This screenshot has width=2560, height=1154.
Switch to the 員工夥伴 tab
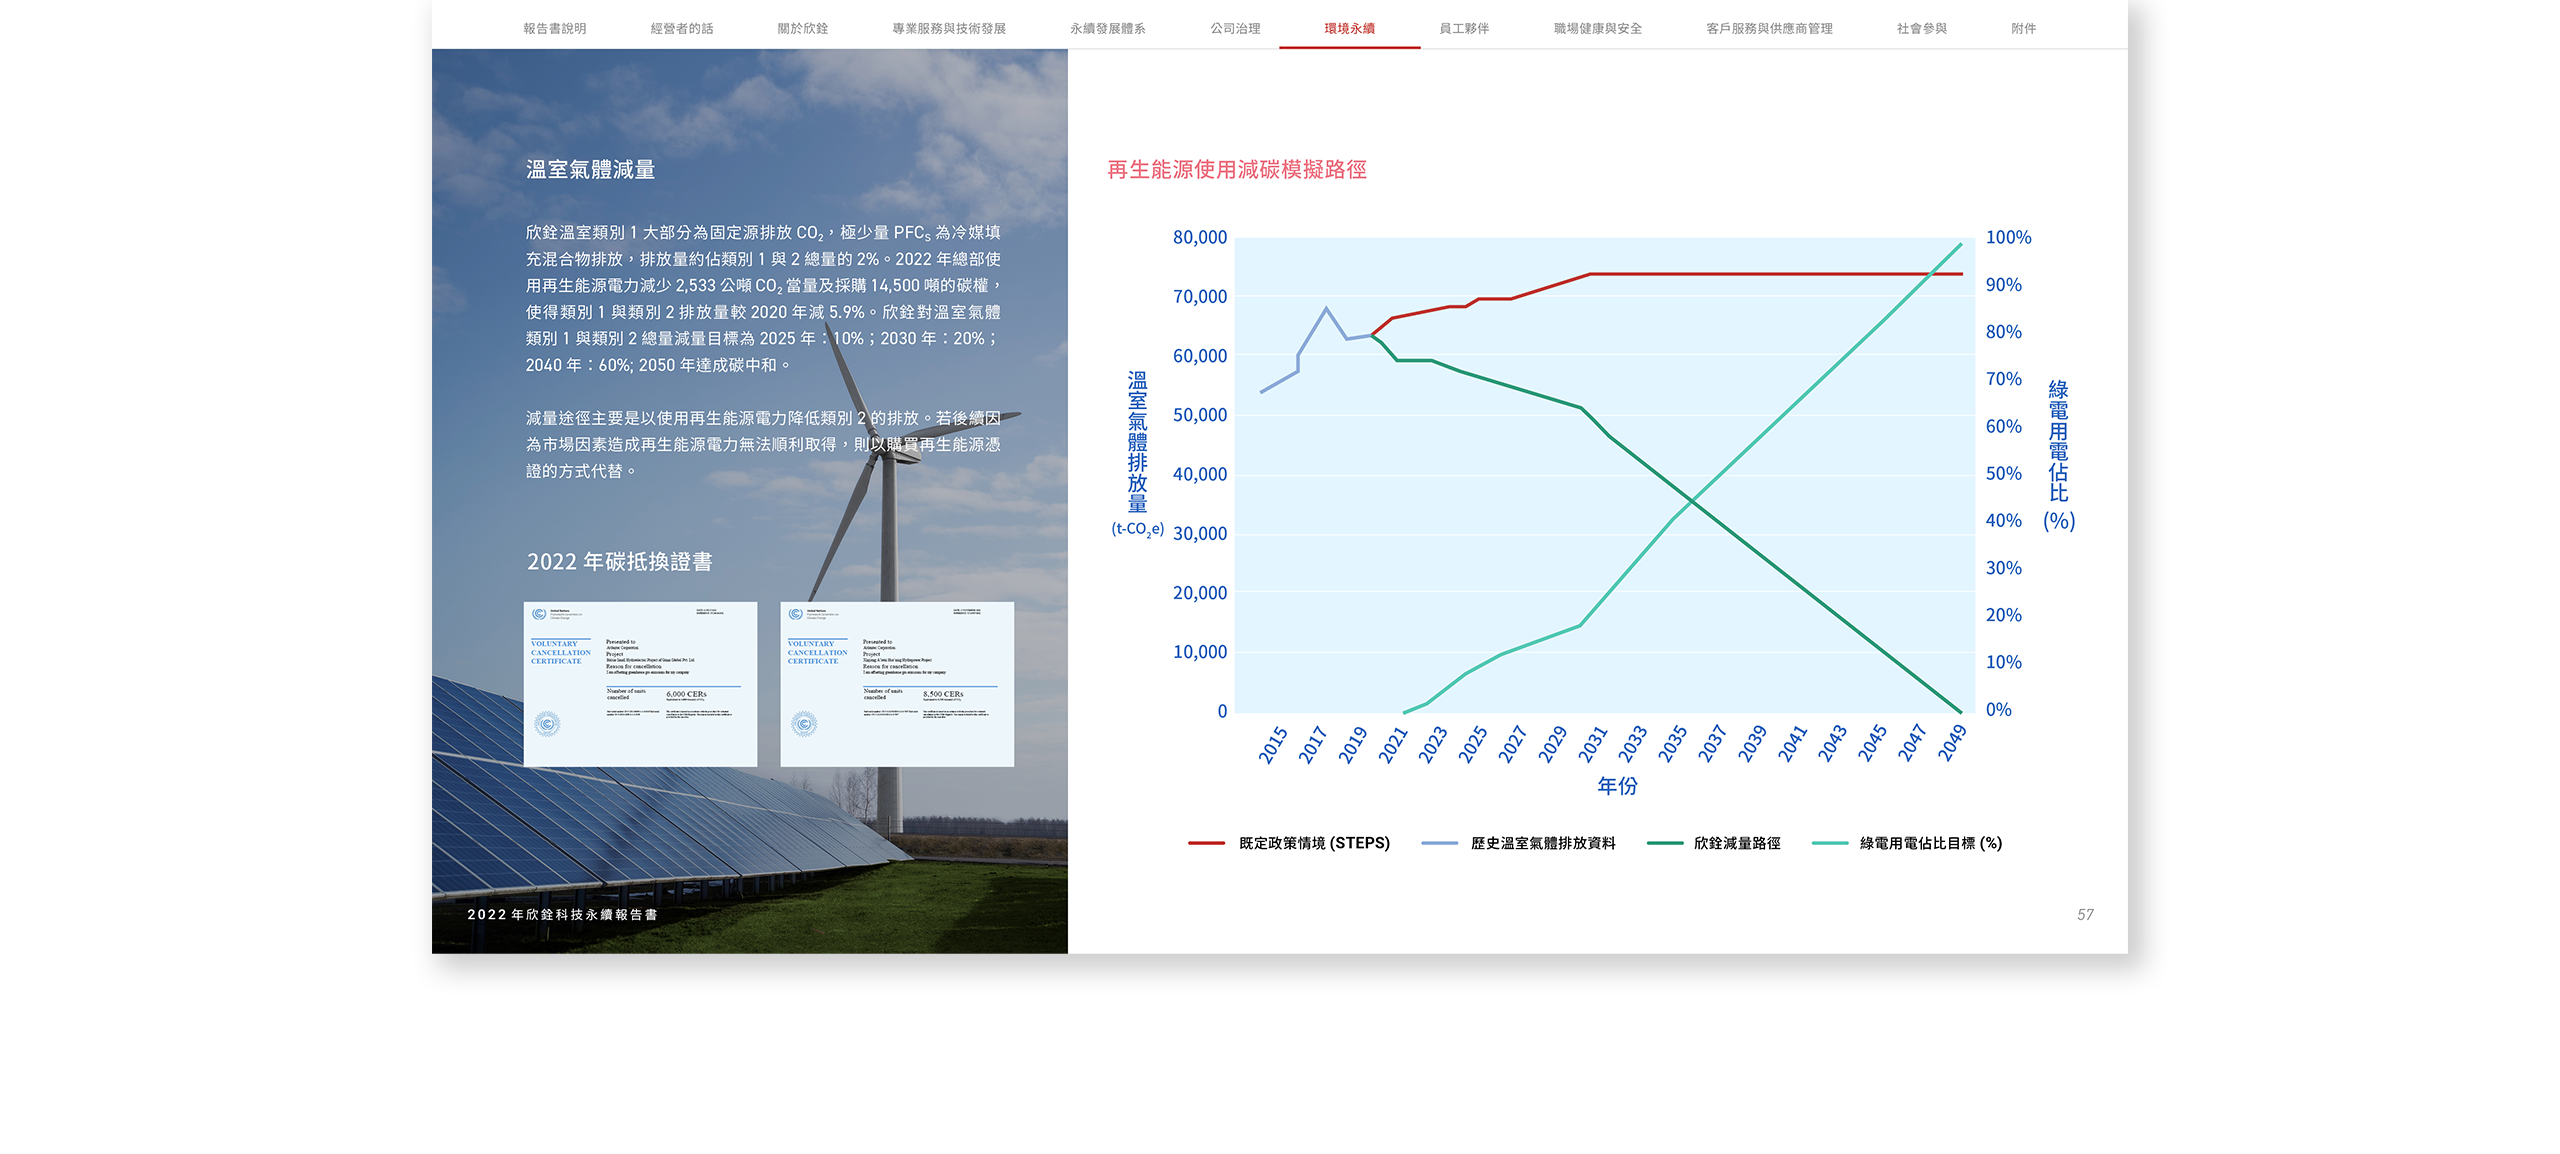click(x=1463, y=29)
